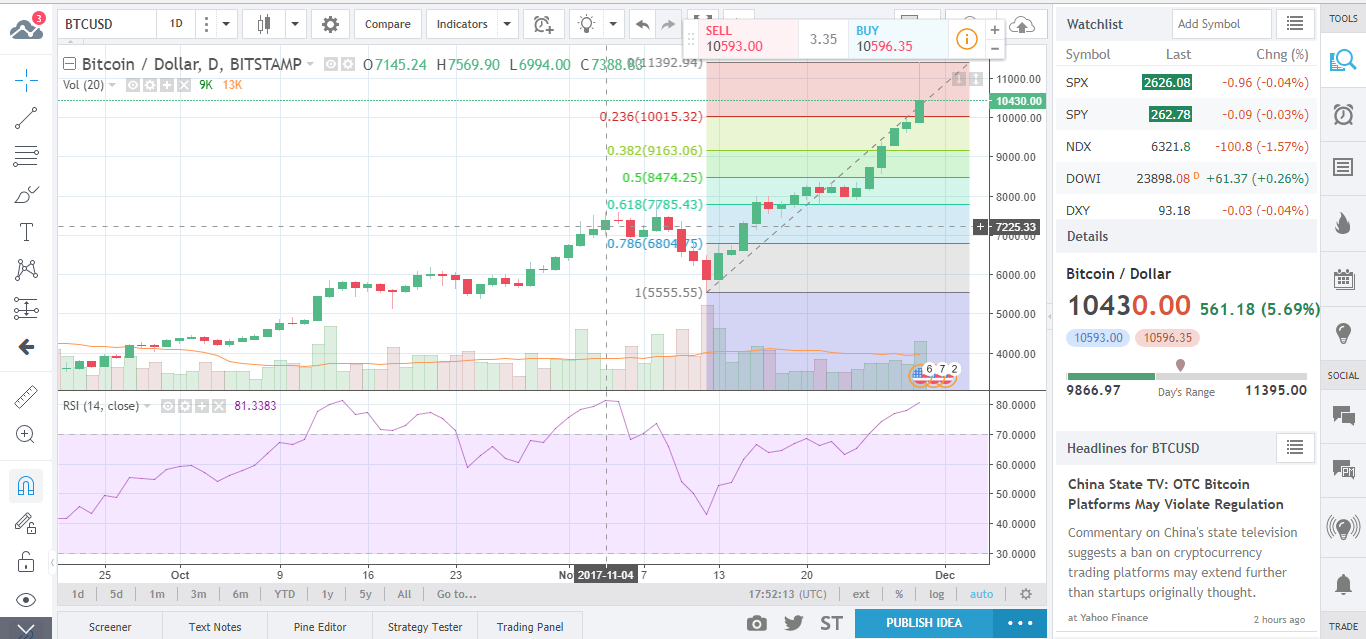Open the chart patterns tool
Screen dimensions: 1366x639
click(x=27, y=270)
